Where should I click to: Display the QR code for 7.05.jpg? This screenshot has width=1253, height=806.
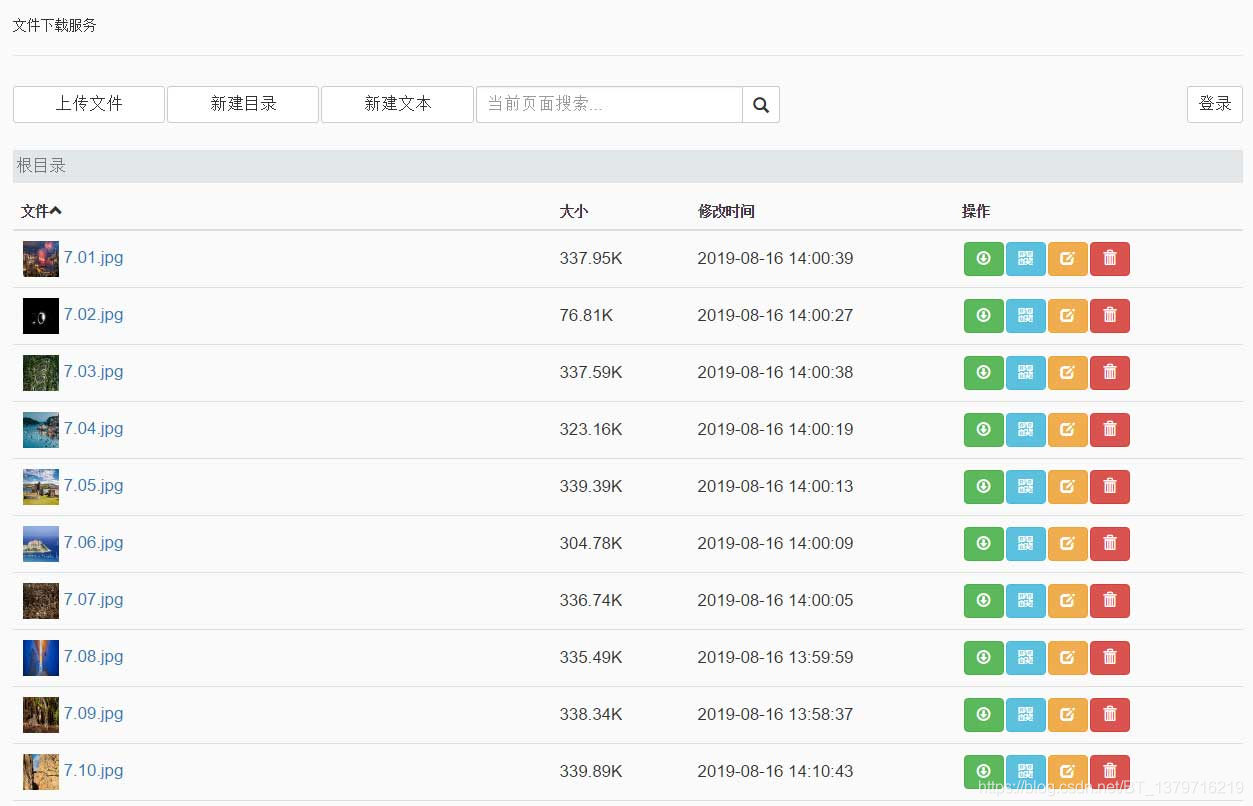click(1026, 486)
